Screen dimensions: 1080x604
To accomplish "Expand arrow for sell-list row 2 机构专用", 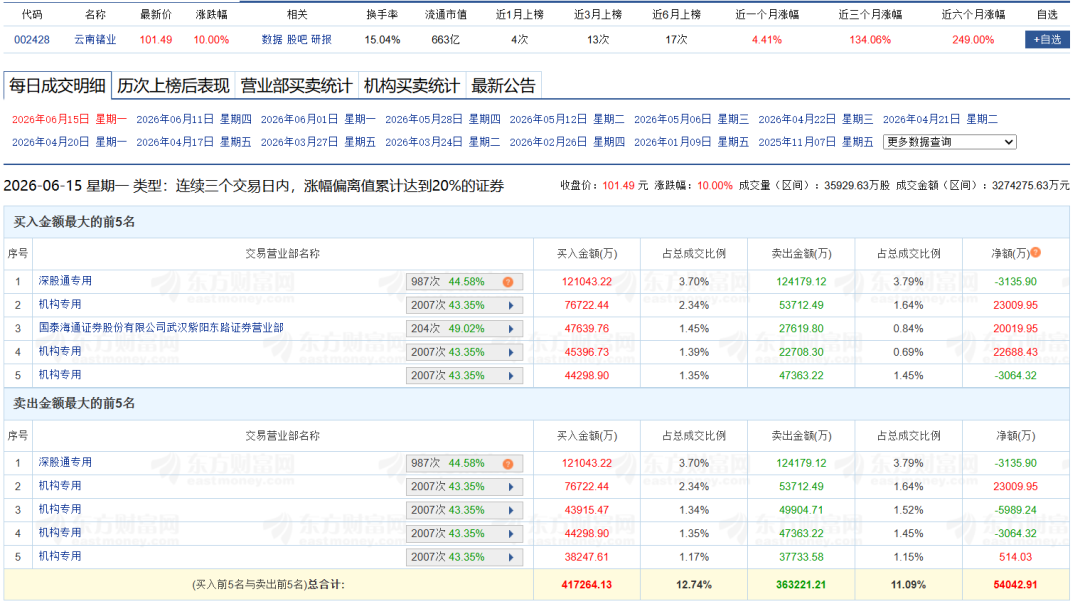I will 511,487.
